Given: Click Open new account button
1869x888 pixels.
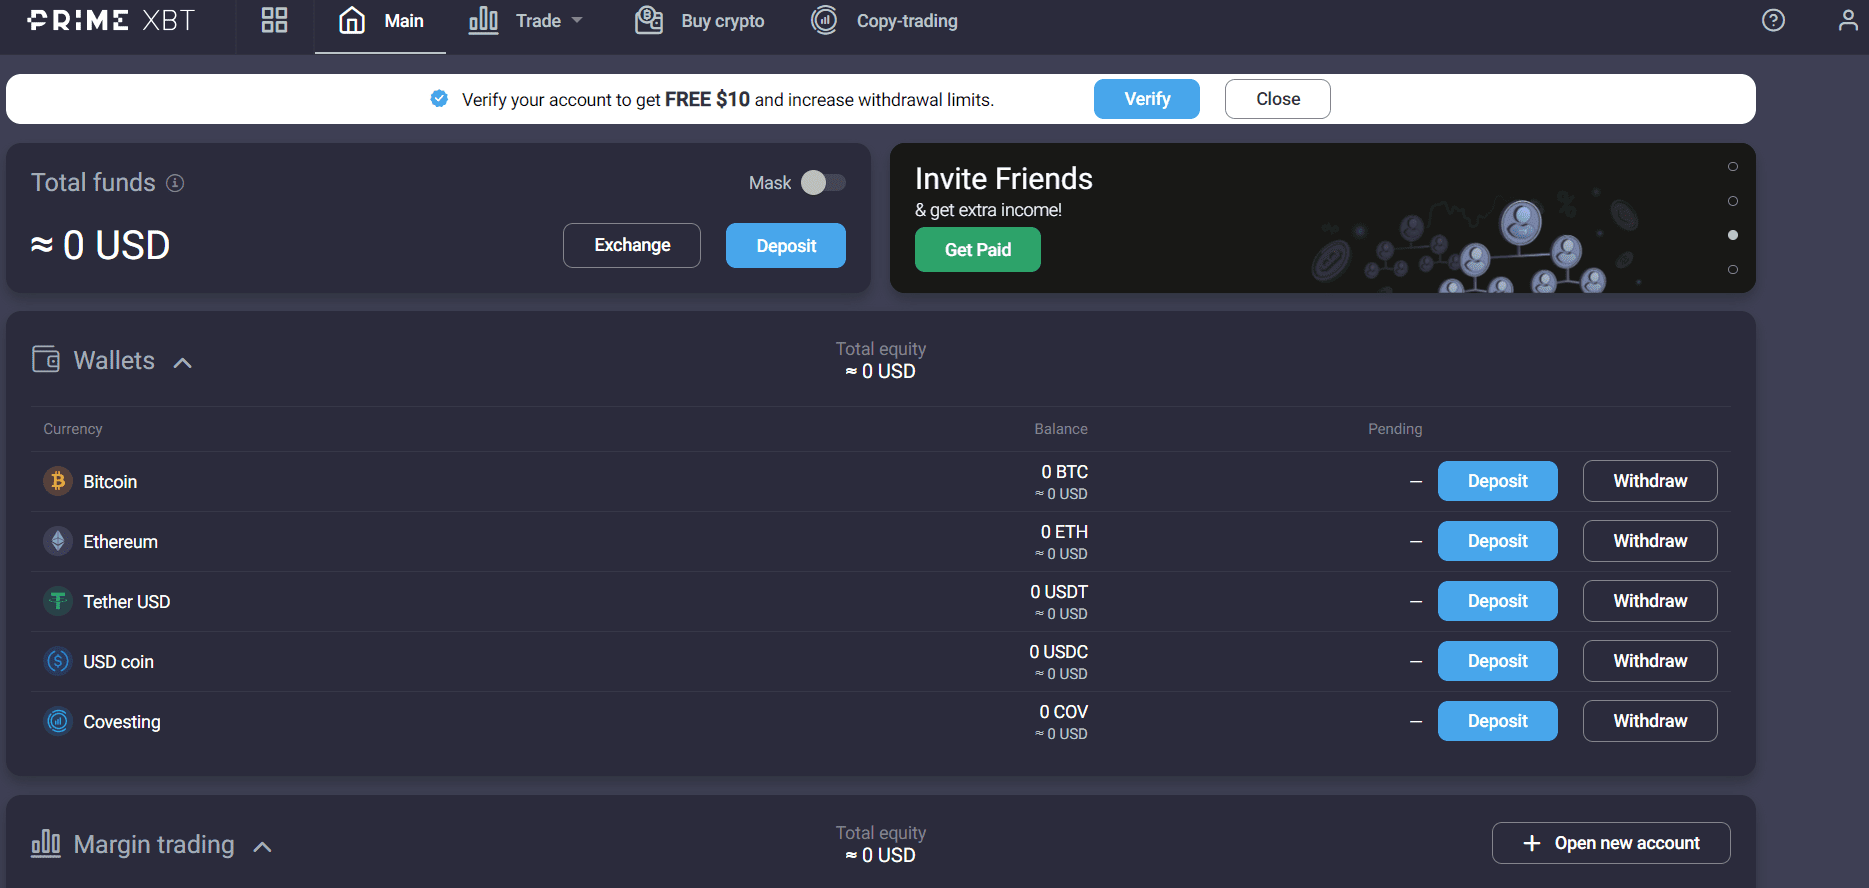Looking at the screenshot, I should [x=1611, y=843].
